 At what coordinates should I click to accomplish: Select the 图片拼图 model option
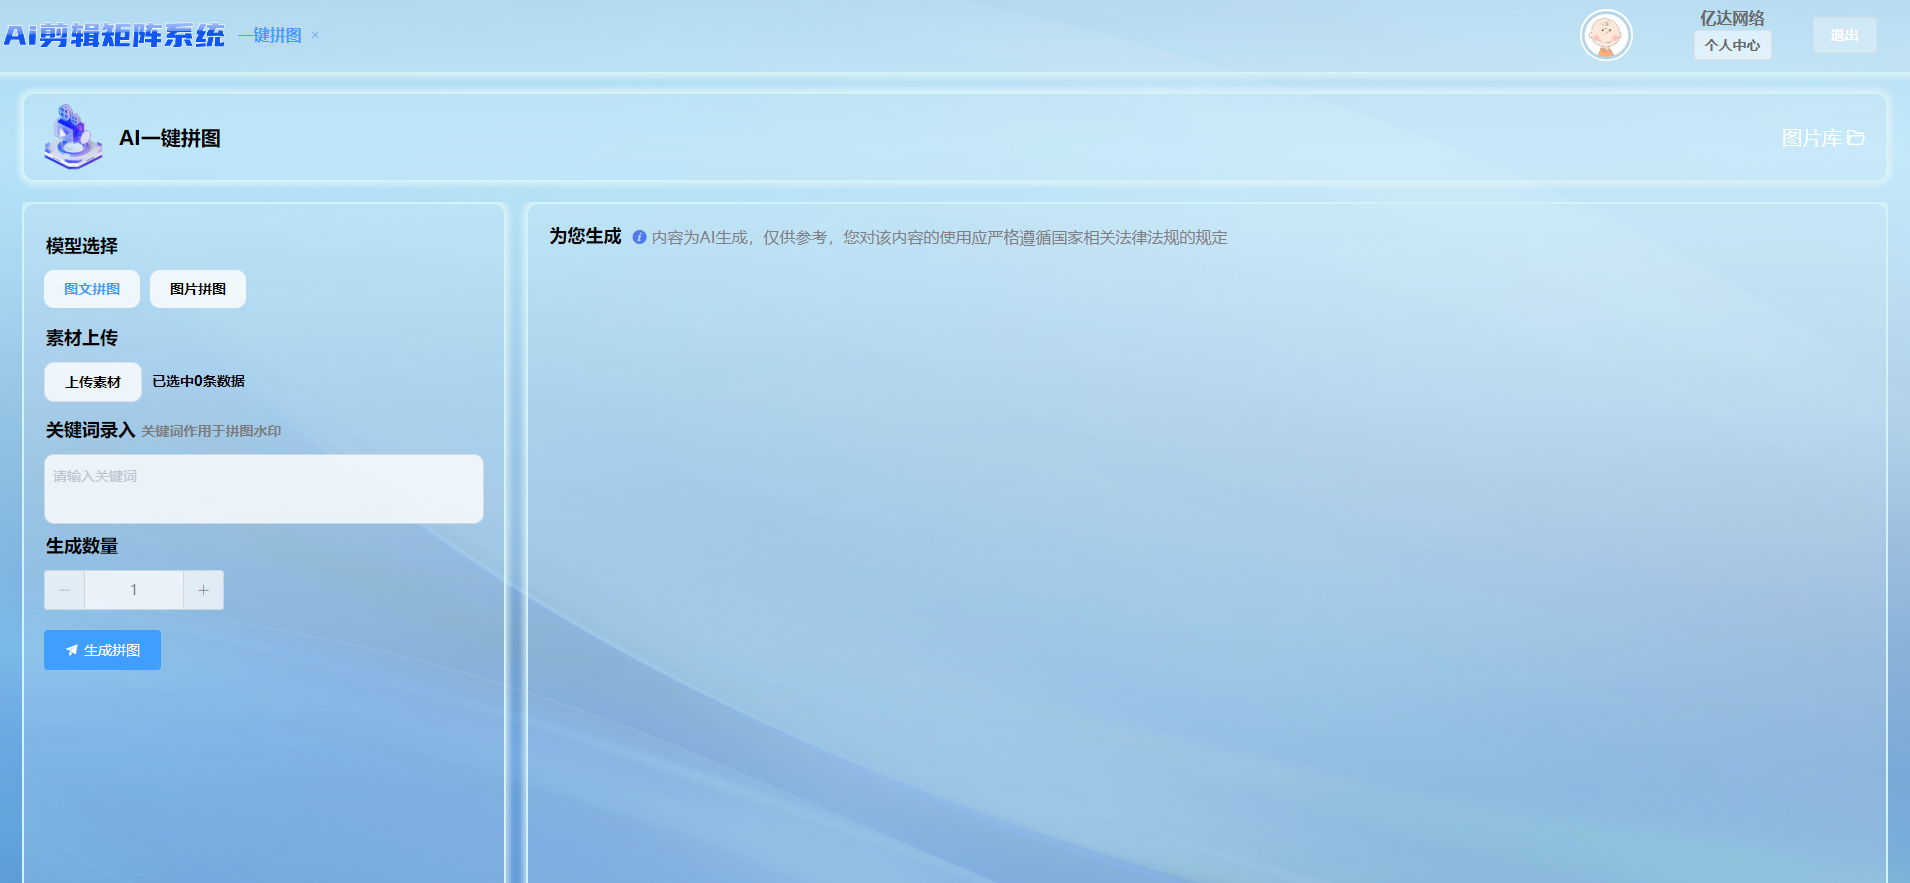[198, 289]
